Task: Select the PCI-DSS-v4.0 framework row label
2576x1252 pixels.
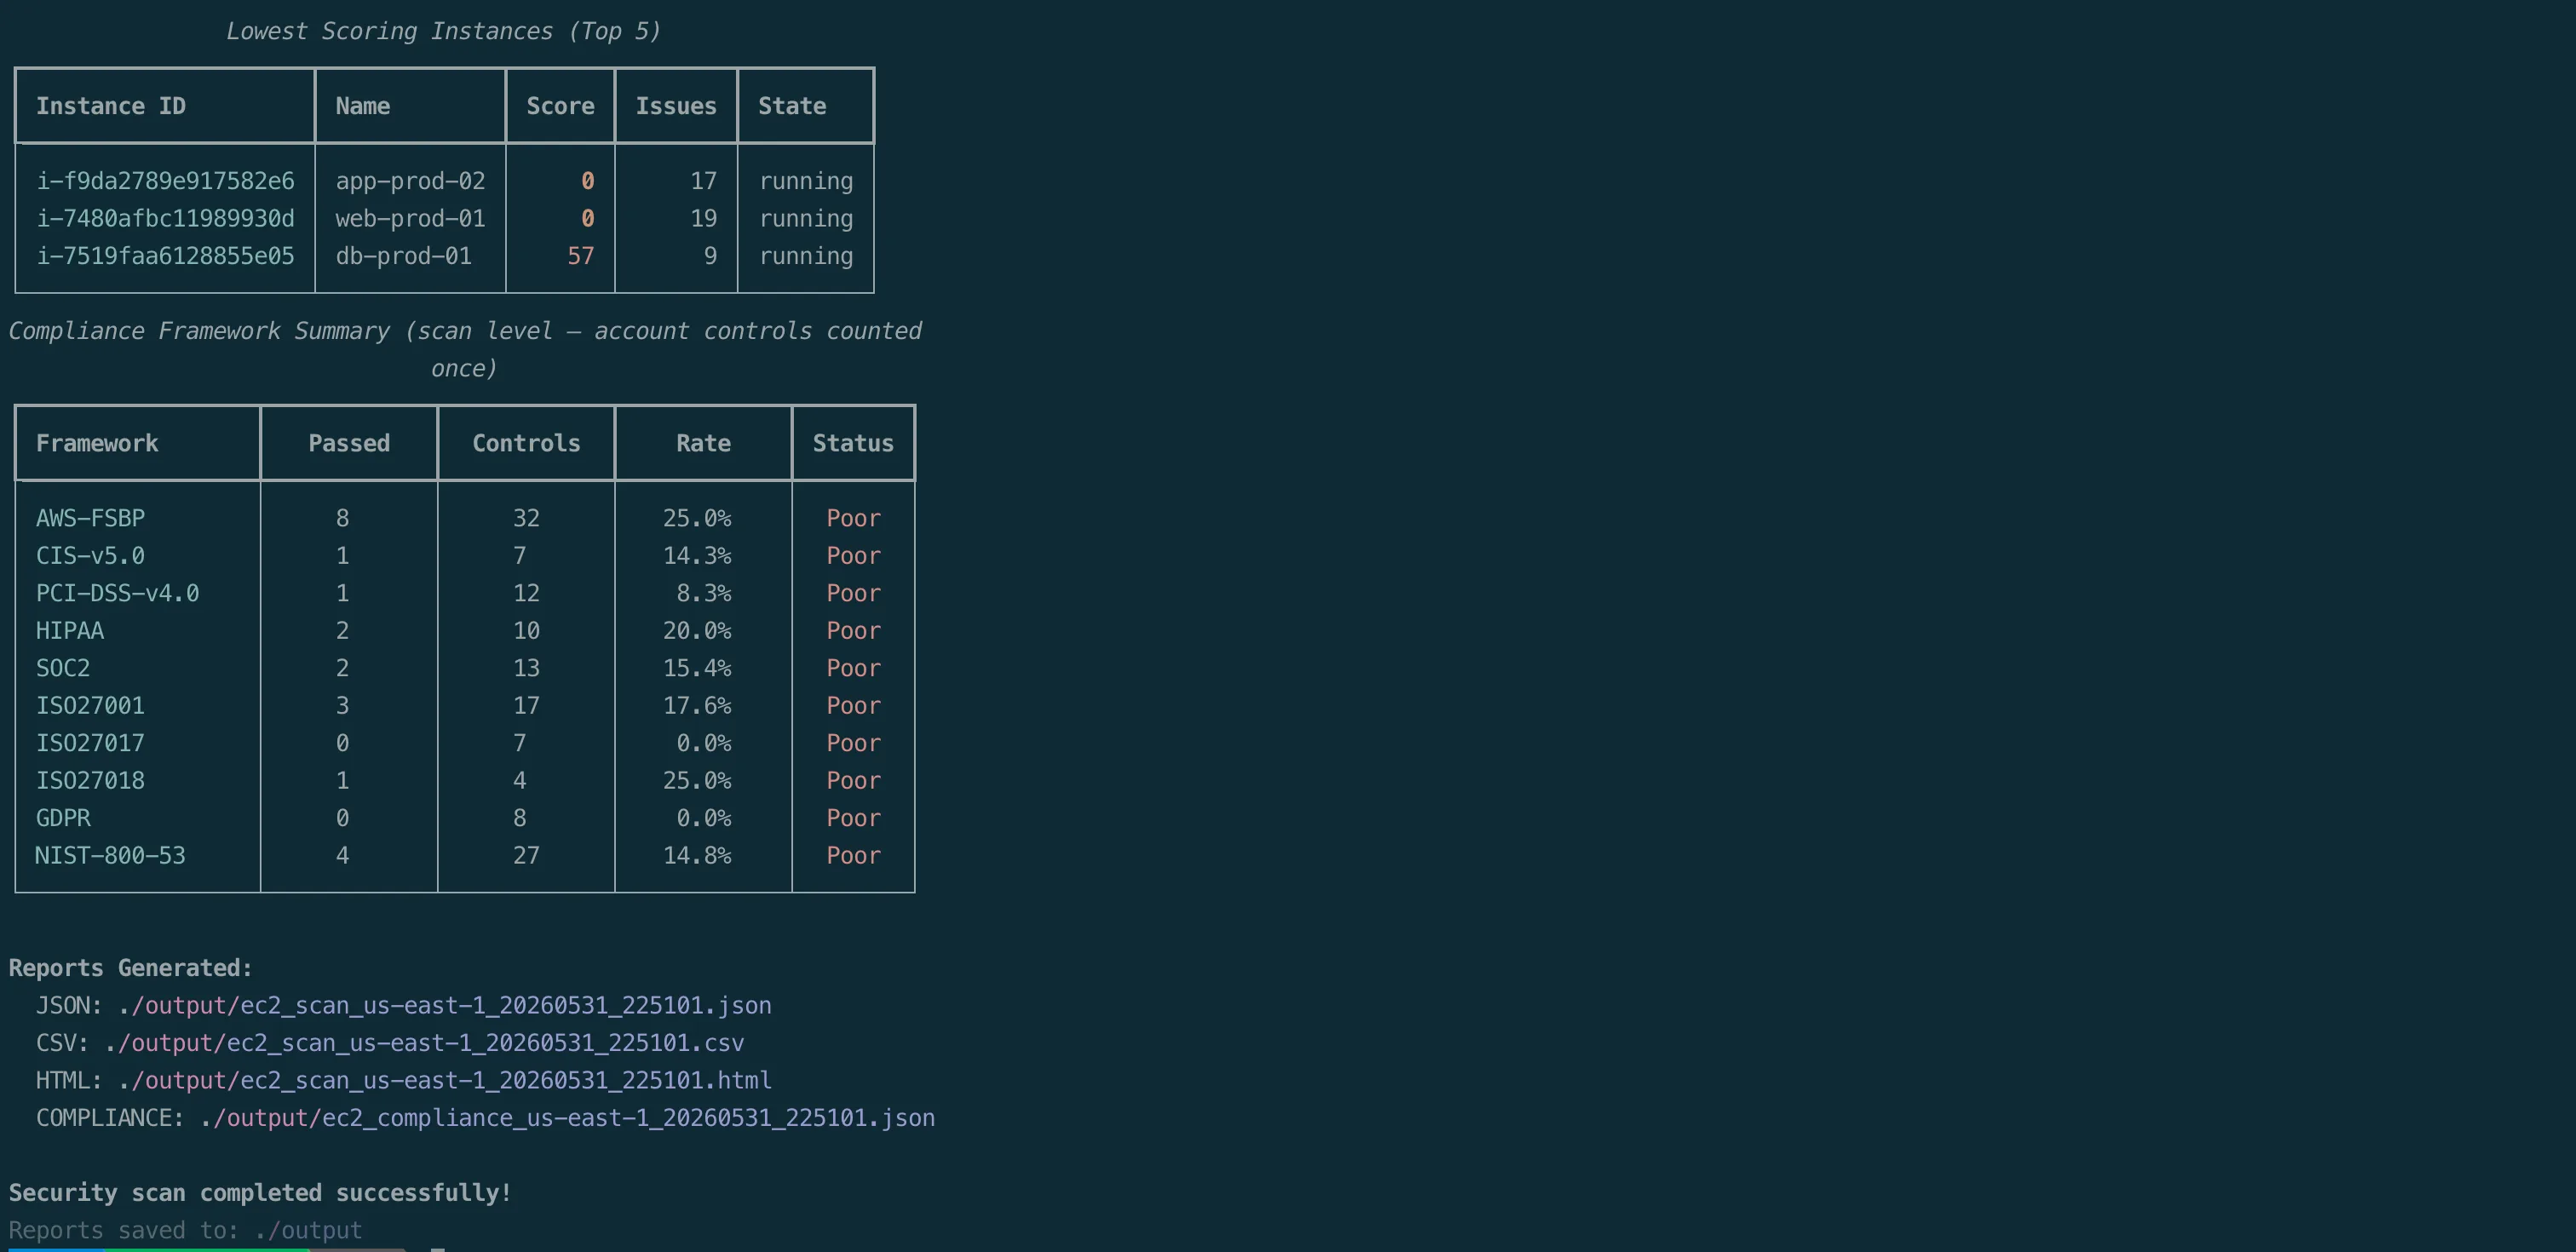Action: [x=117, y=593]
